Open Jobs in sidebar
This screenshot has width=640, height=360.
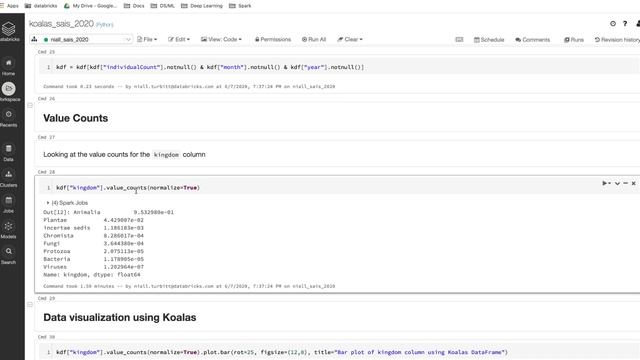tap(9, 204)
